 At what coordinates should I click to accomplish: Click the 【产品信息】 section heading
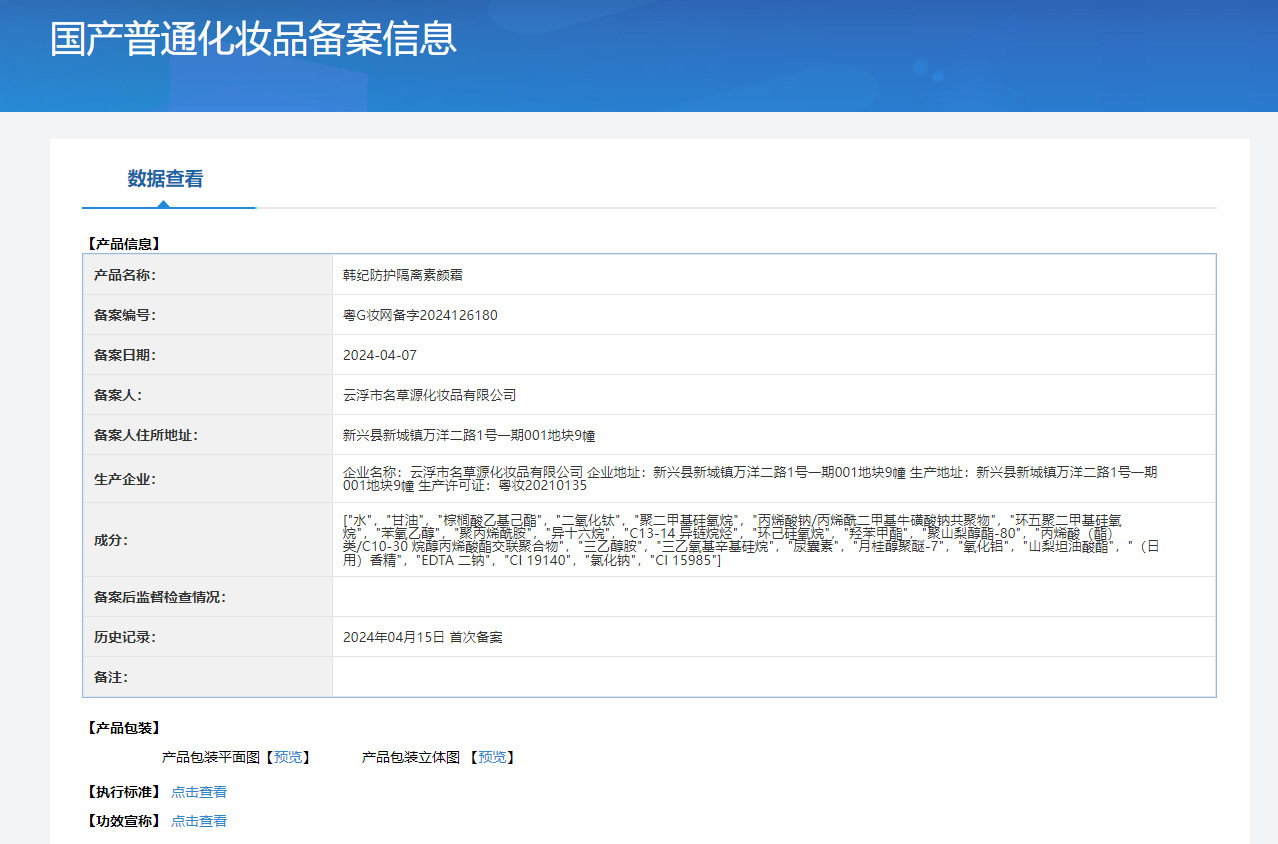coord(123,243)
